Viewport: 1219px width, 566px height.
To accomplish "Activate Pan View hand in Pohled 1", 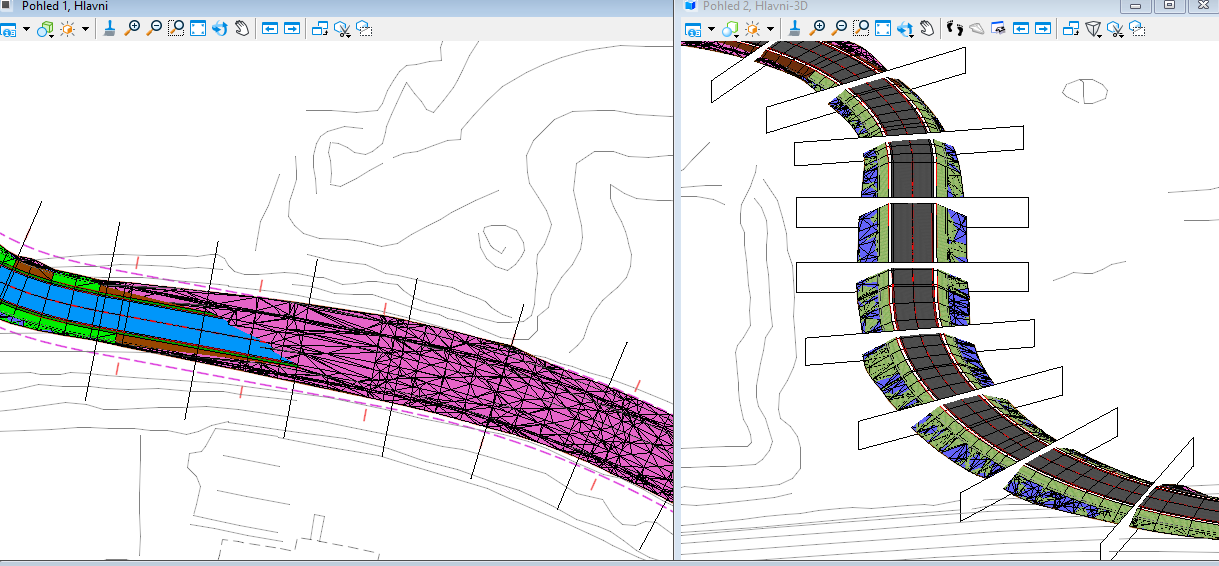I will pyautogui.click(x=241, y=29).
